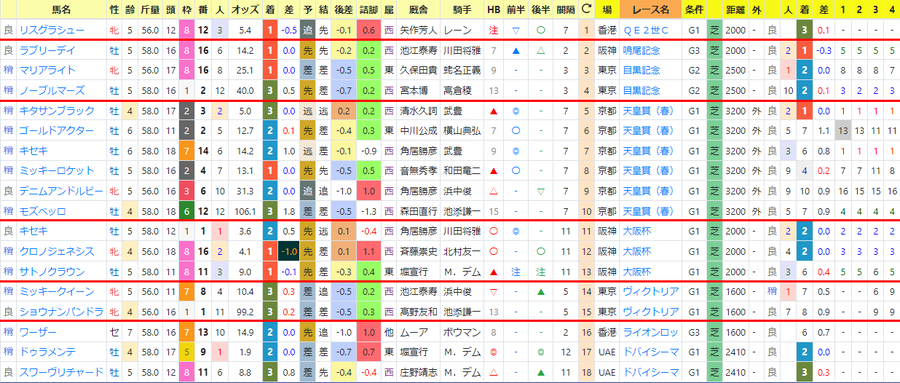Open ドバイシーマ link in ドゥラメンテ row
900x383 pixels.
(x=651, y=351)
